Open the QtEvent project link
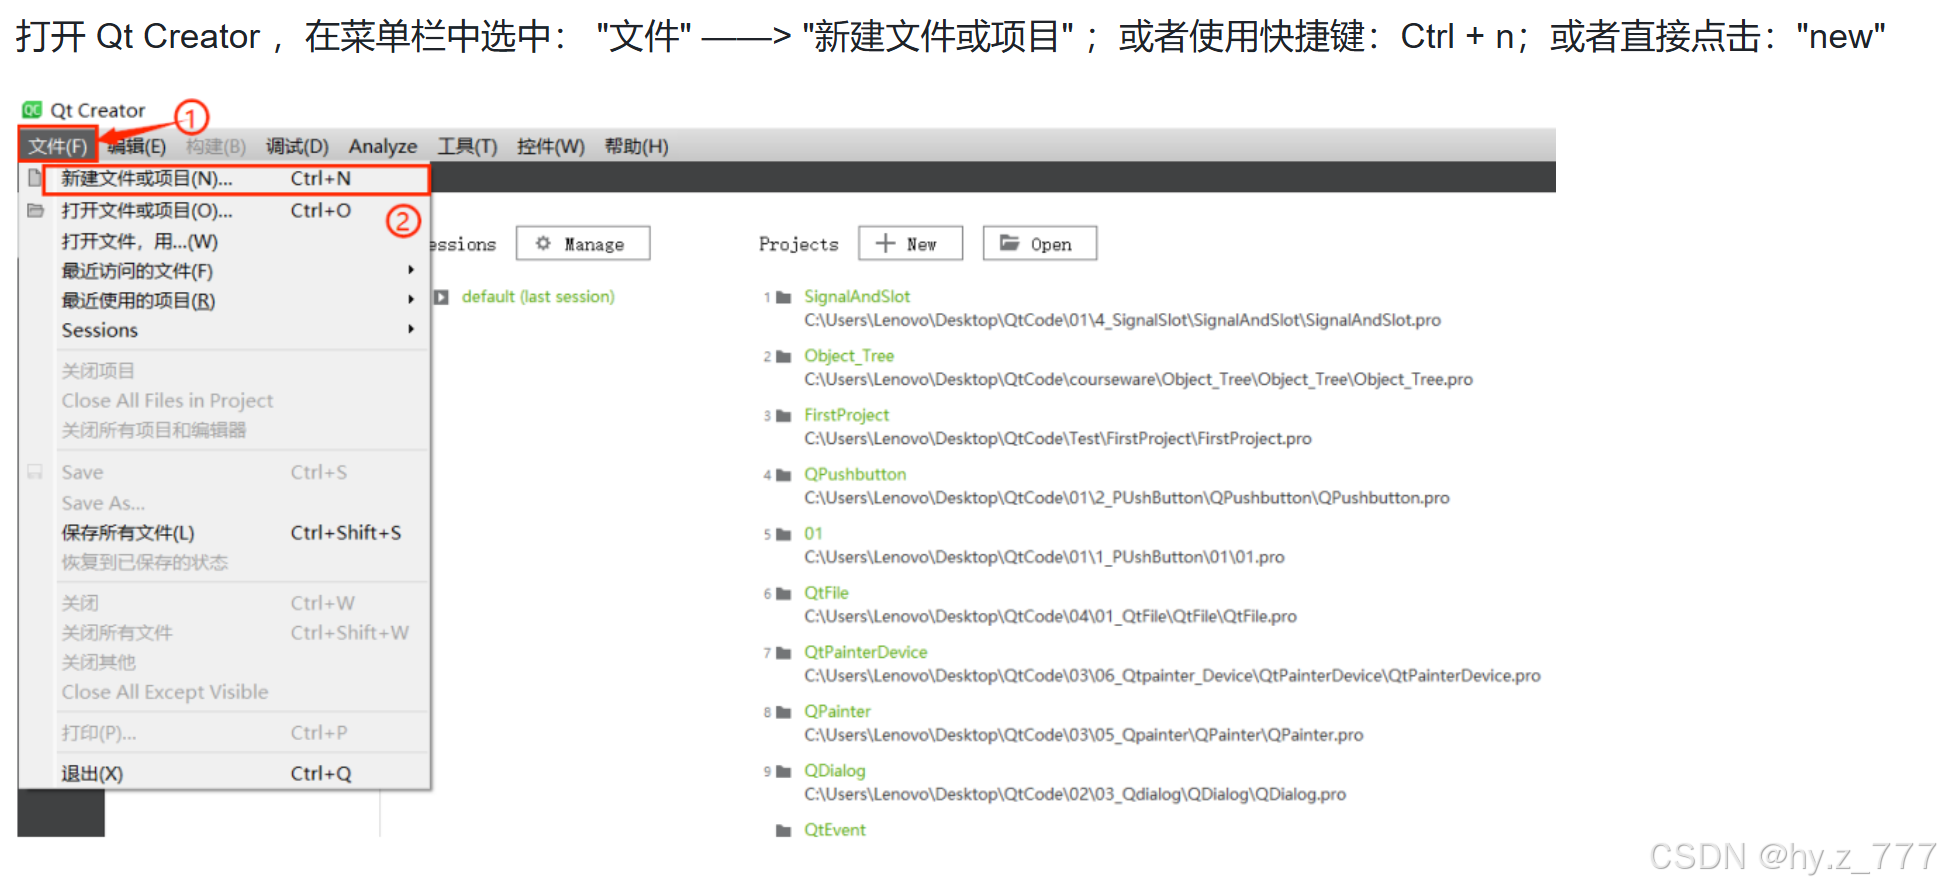 tap(835, 829)
